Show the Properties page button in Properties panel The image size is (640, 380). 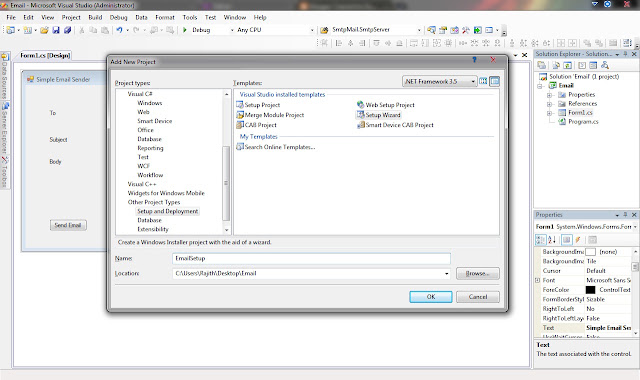pos(567,240)
